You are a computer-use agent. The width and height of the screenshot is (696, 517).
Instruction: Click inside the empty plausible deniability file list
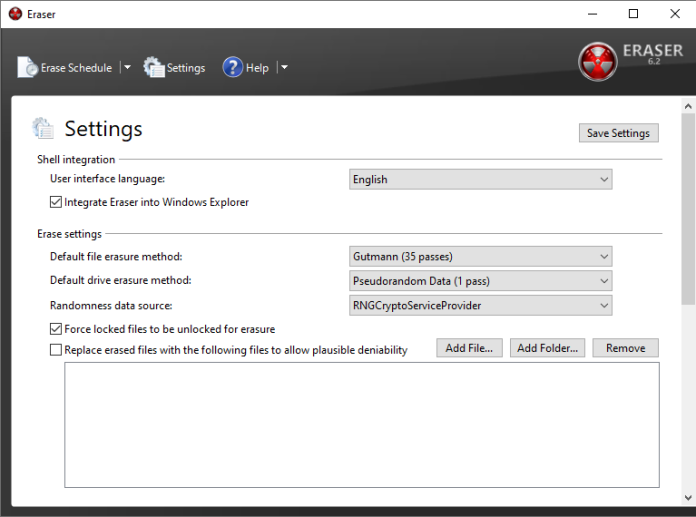point(362,425)
